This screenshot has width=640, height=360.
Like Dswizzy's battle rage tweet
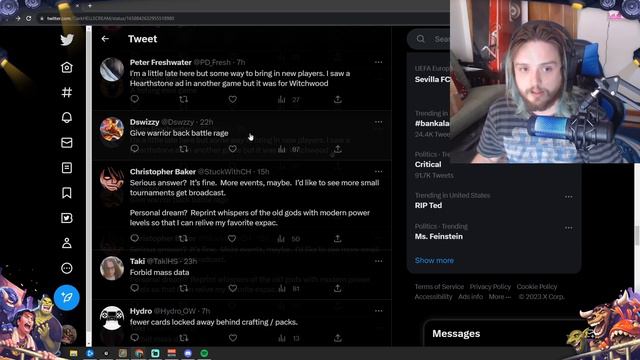coord(233,149)
